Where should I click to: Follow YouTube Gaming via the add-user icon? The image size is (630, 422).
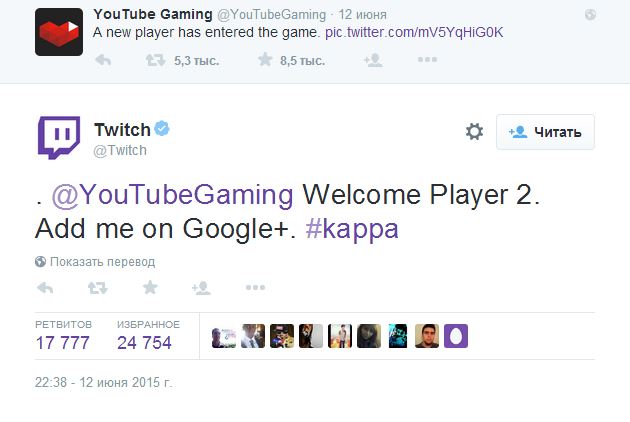(x=373, y=60)
